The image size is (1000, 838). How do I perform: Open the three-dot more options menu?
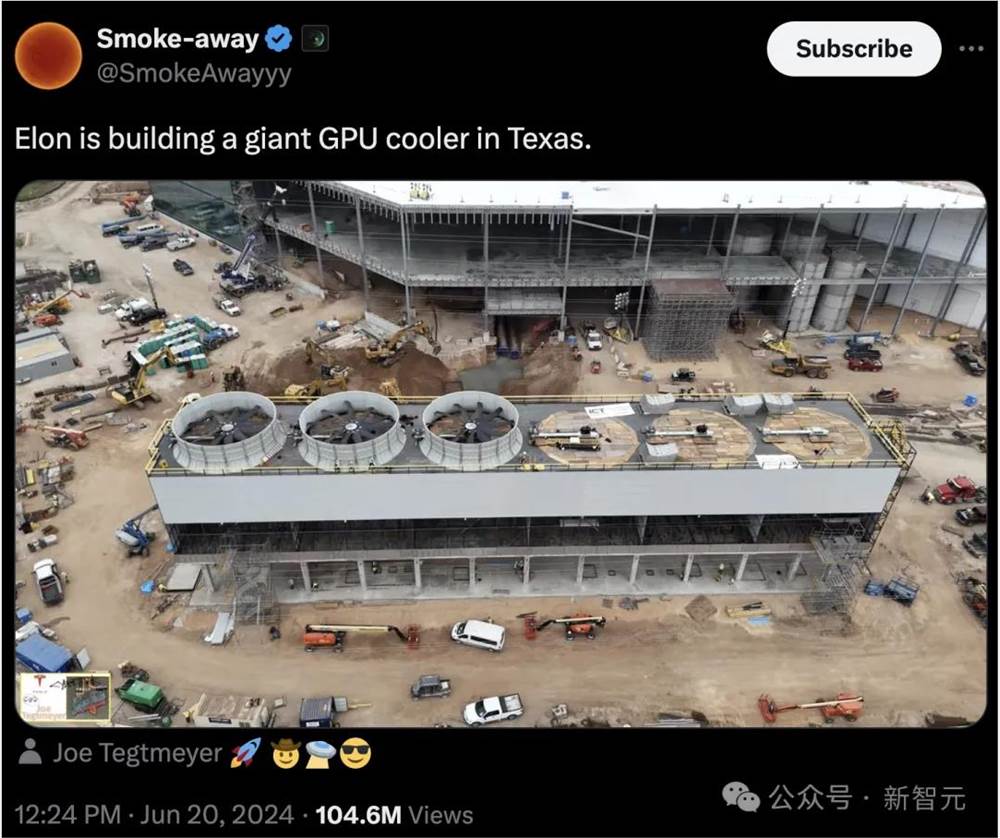971,48
